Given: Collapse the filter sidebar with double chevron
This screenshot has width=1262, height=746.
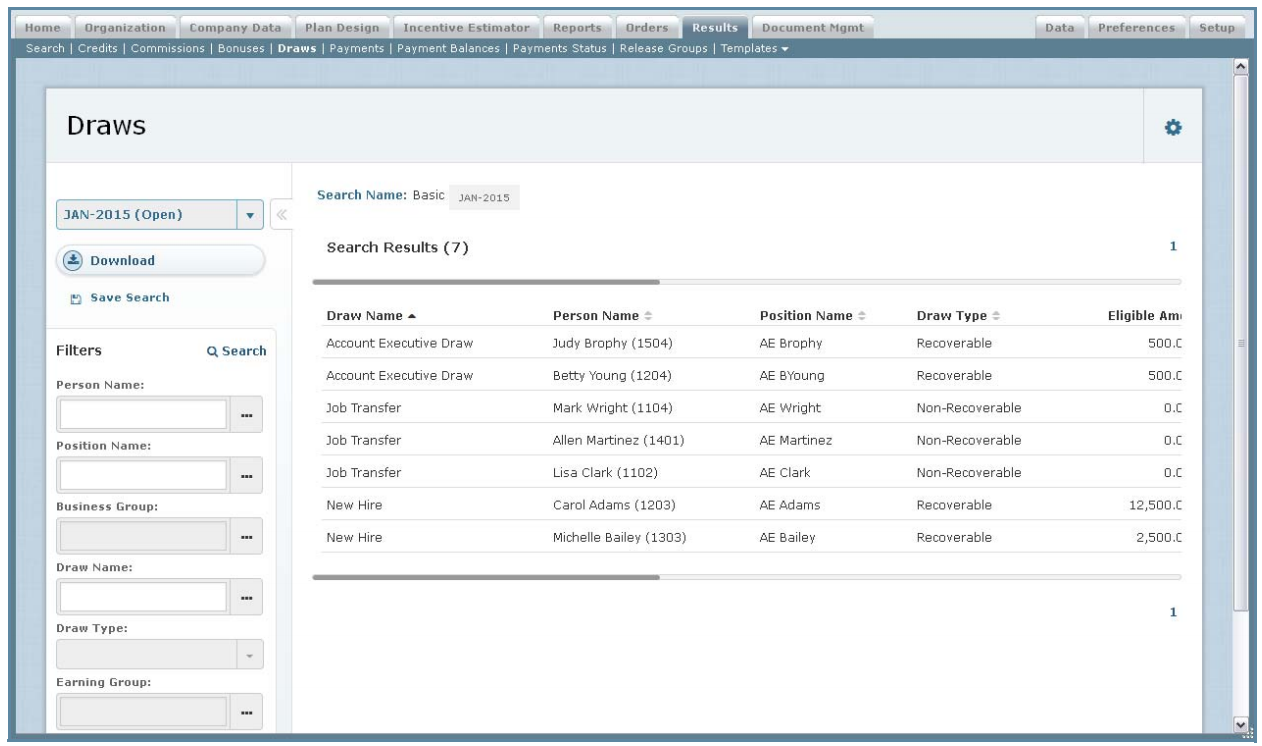Looking at the screenshot, I should point(281,214).
